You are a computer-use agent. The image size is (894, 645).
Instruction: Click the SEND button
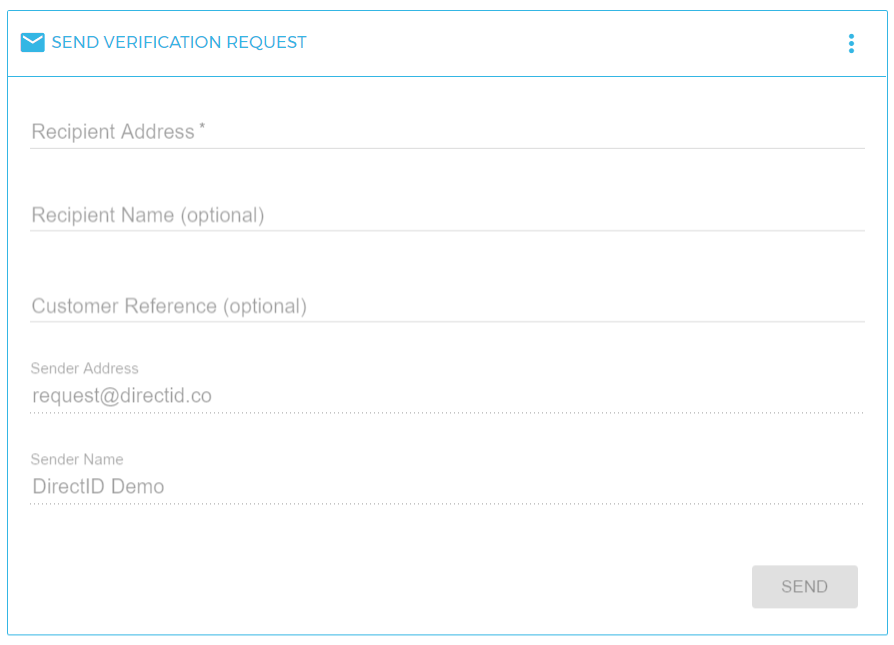pyautogui.click(x=804, y=586)
